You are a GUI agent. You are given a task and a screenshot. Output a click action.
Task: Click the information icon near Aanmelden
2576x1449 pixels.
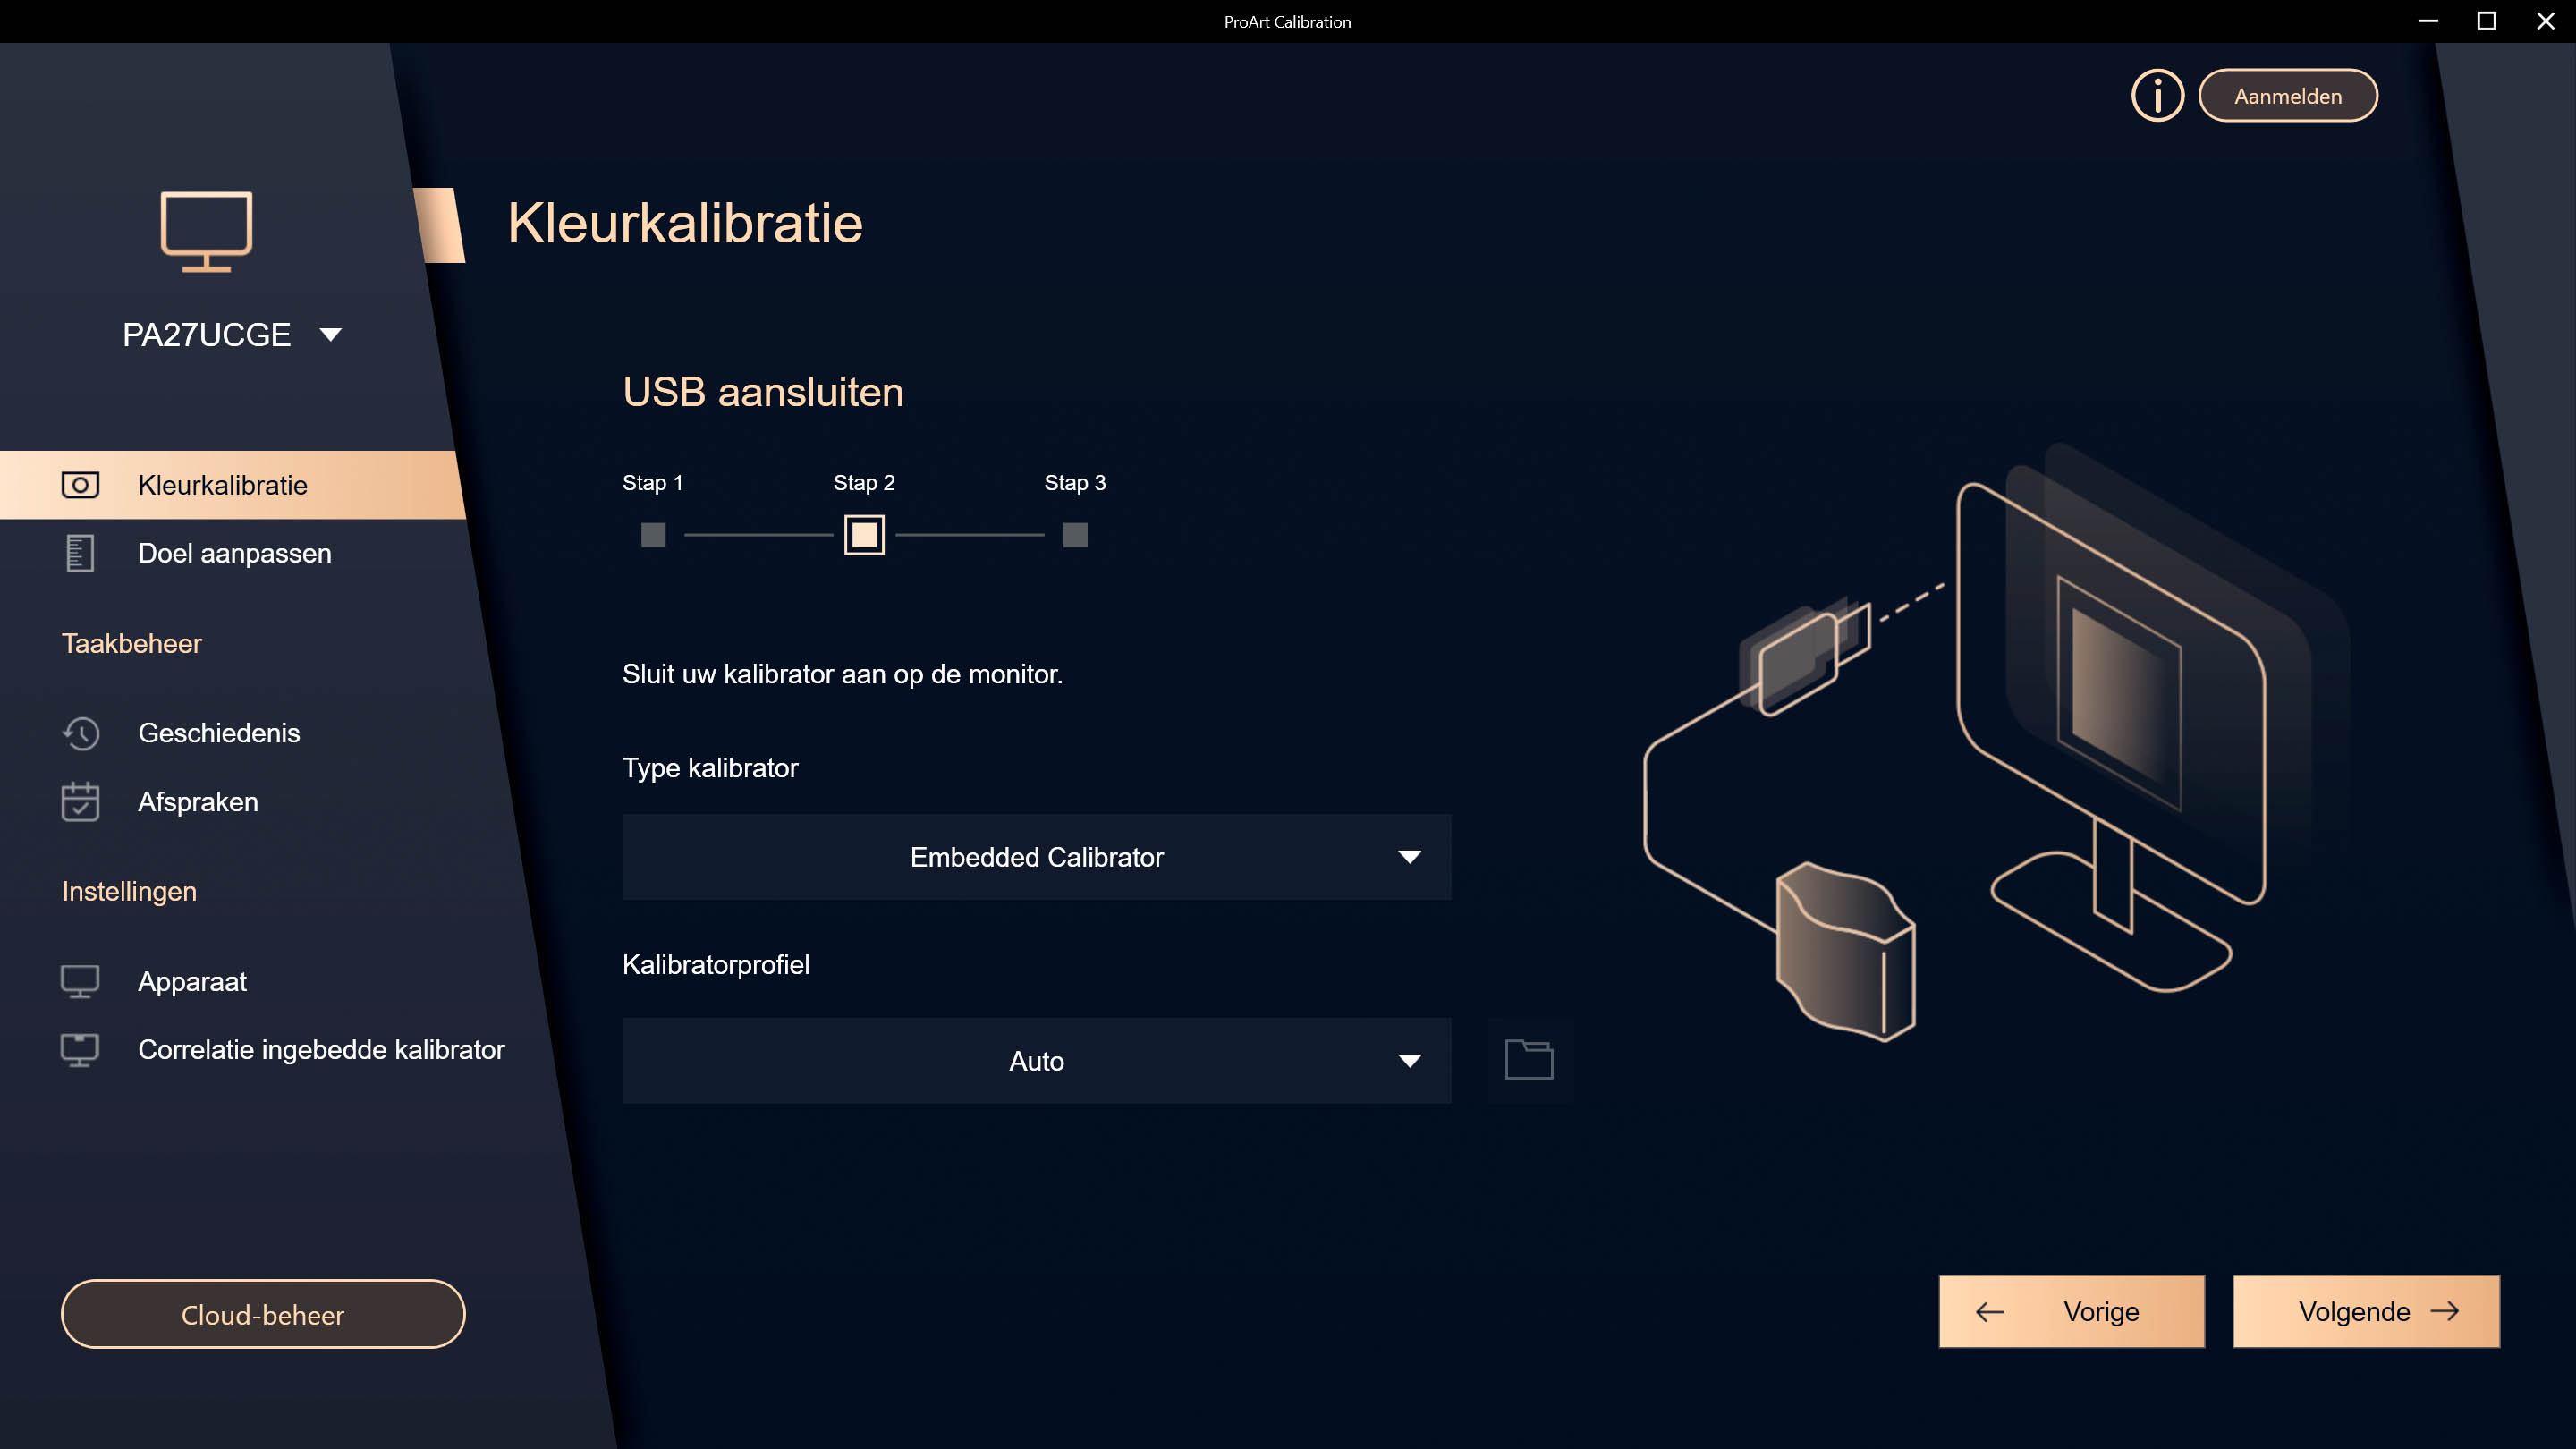2157,96
